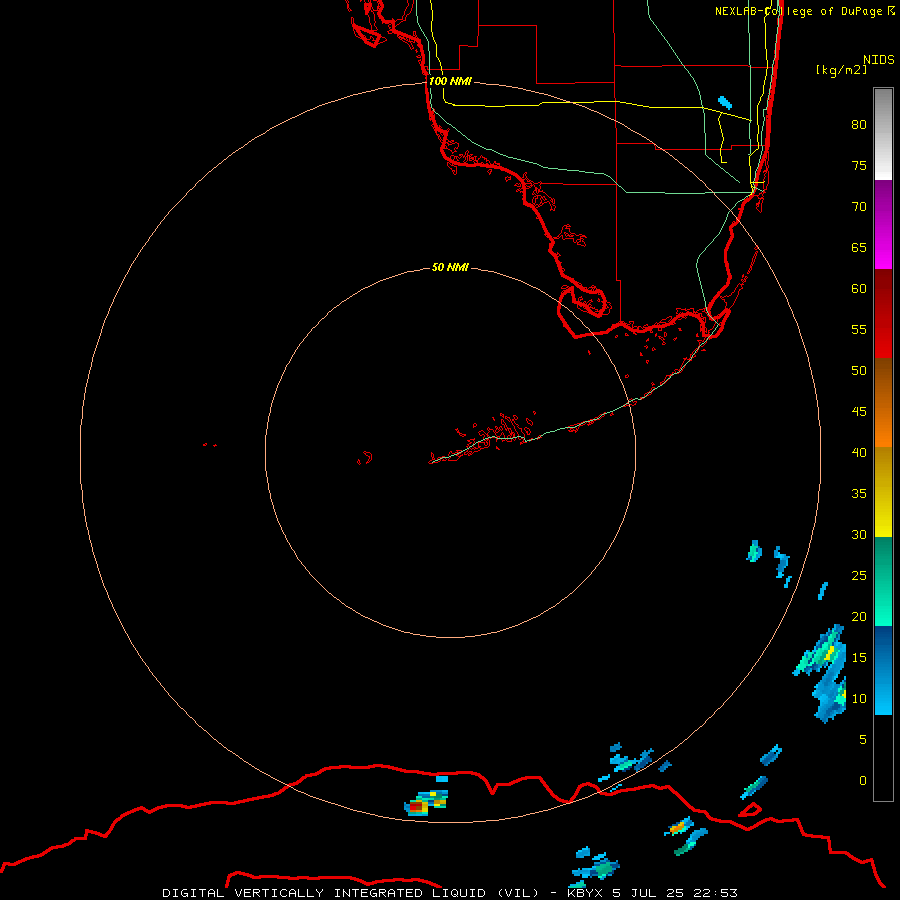Screen dimensions: 900x900
Task: Click the '100 NMI' range ring label
Action: coord(450,81)
